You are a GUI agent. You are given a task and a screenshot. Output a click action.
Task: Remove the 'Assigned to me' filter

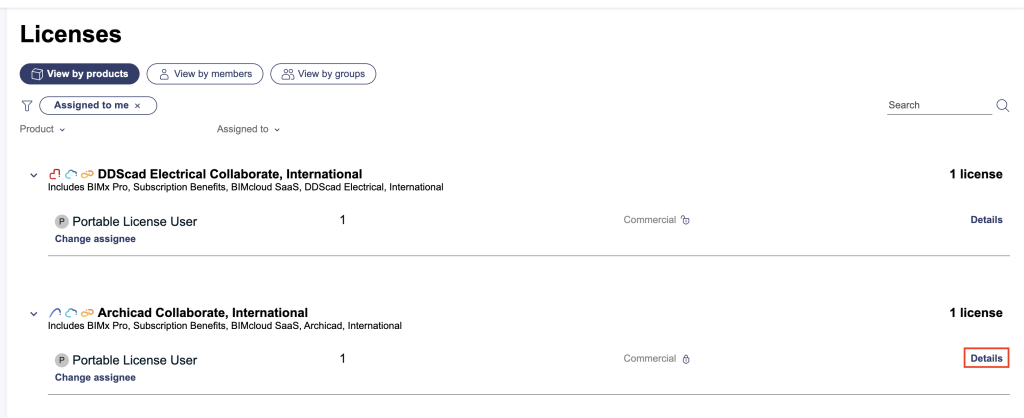(x=138, y=105)
